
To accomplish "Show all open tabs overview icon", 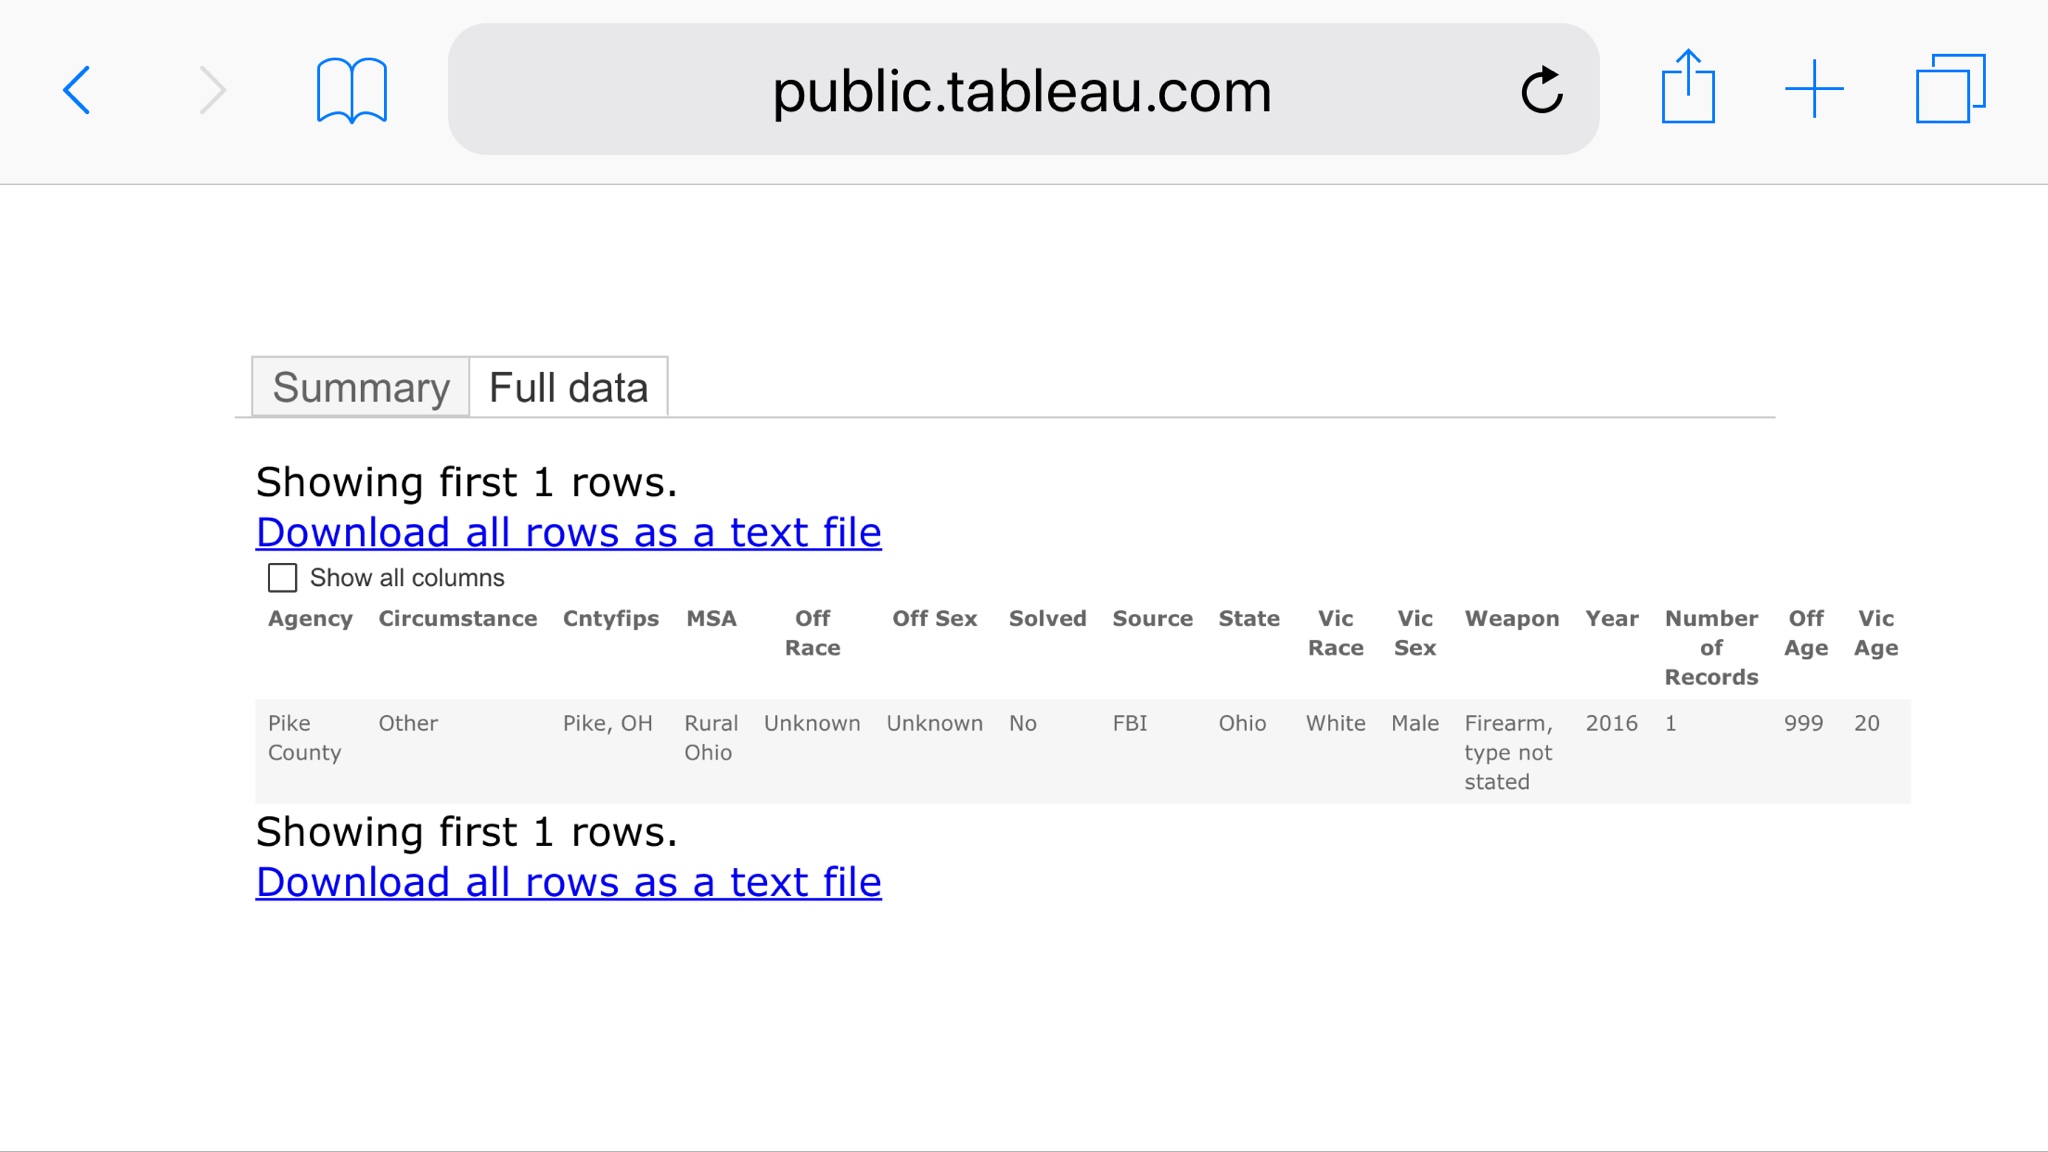I will 1949,89.
